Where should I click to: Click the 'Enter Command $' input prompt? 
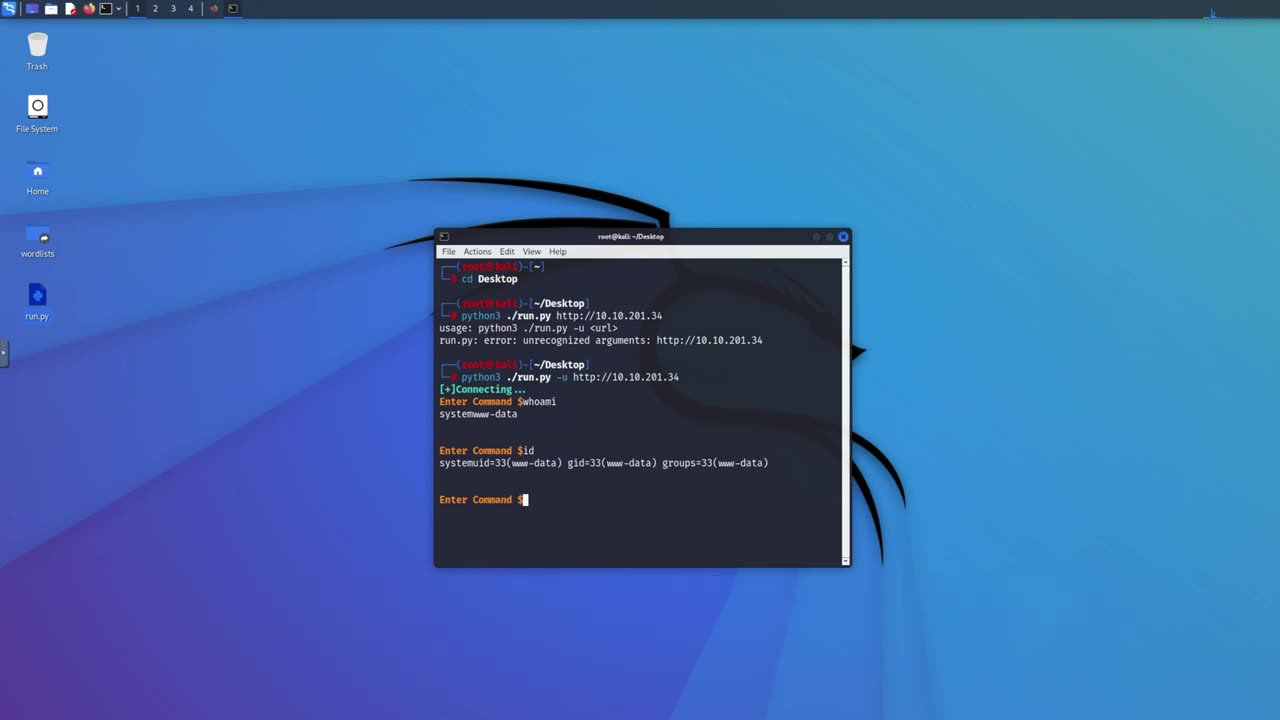[483, 500]
